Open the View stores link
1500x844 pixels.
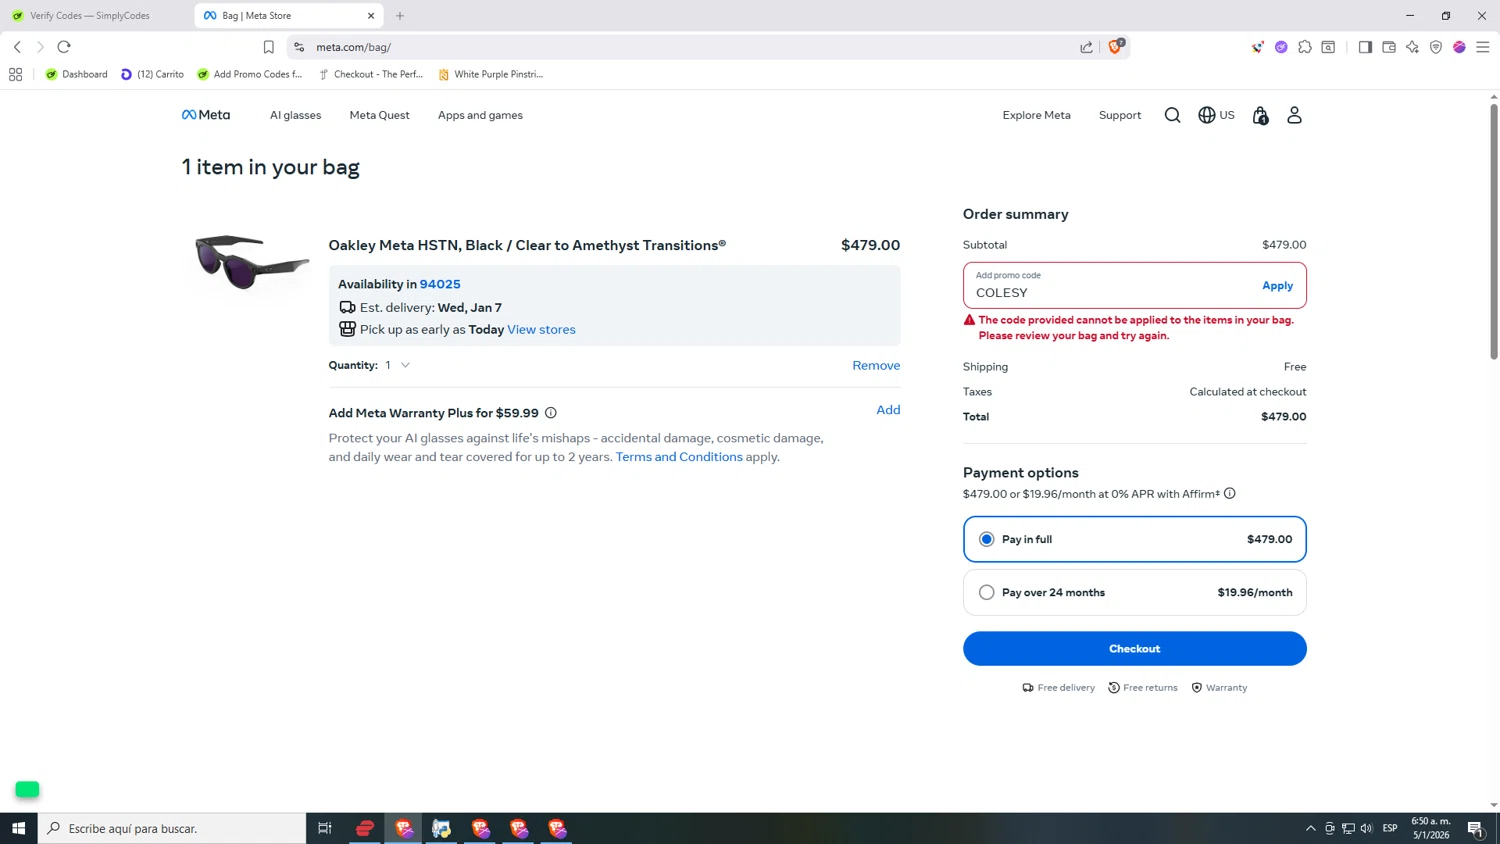[541, 329]
